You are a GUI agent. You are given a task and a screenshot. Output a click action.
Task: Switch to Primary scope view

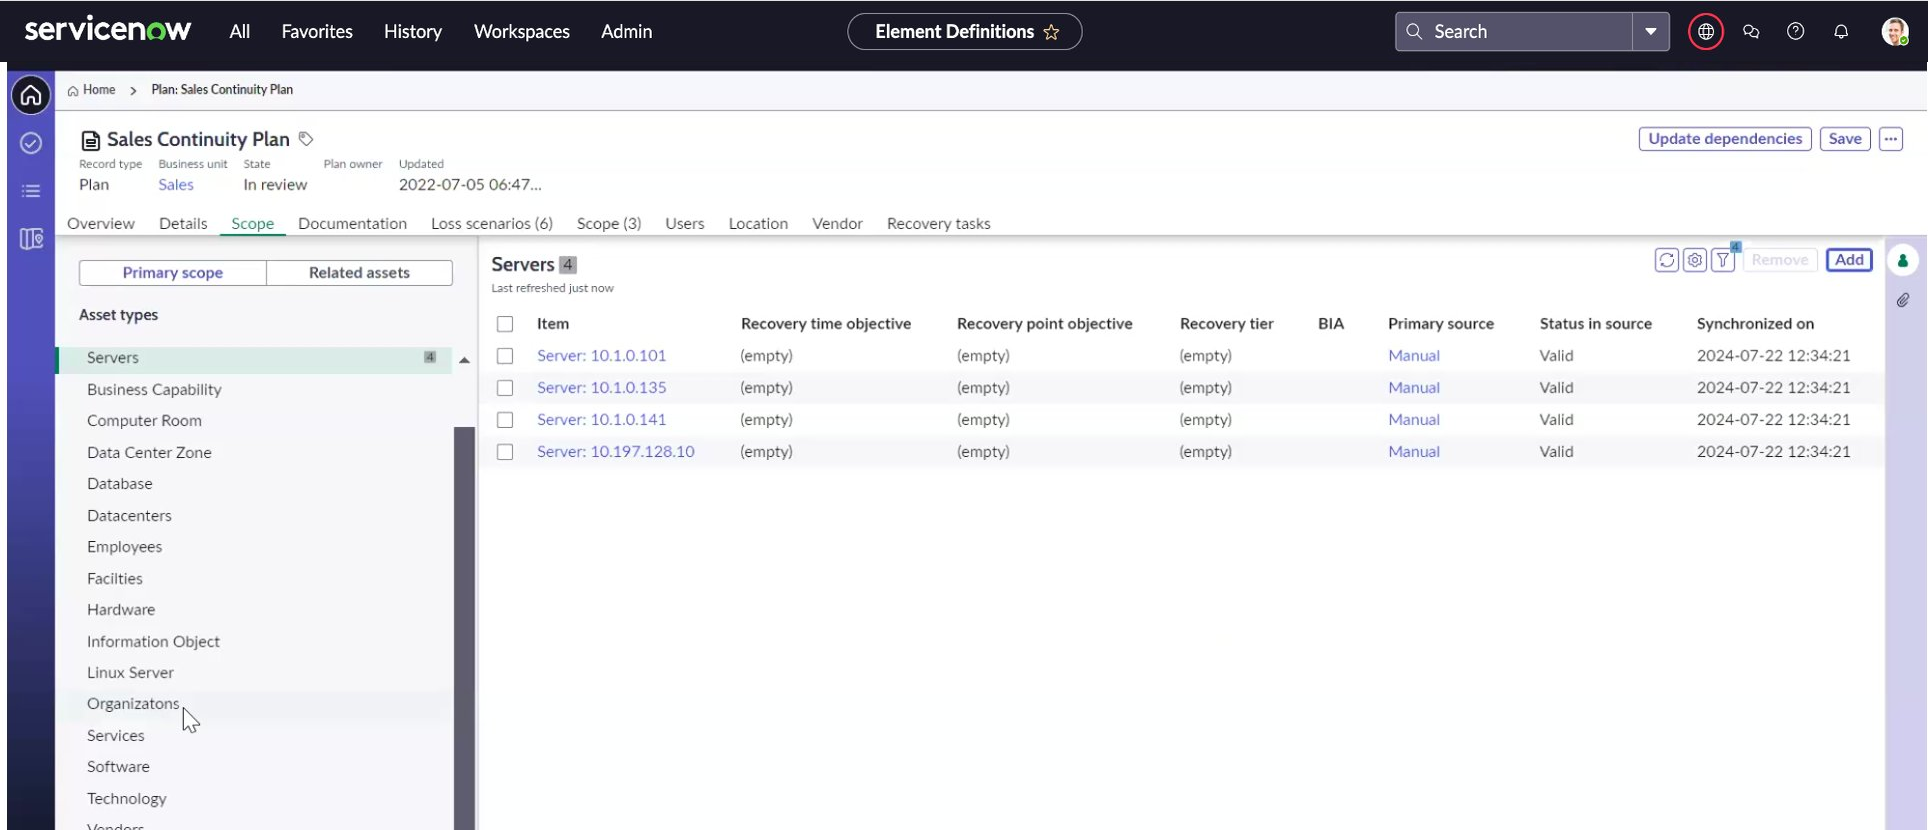pyautogui.click(x=173, y=273)
